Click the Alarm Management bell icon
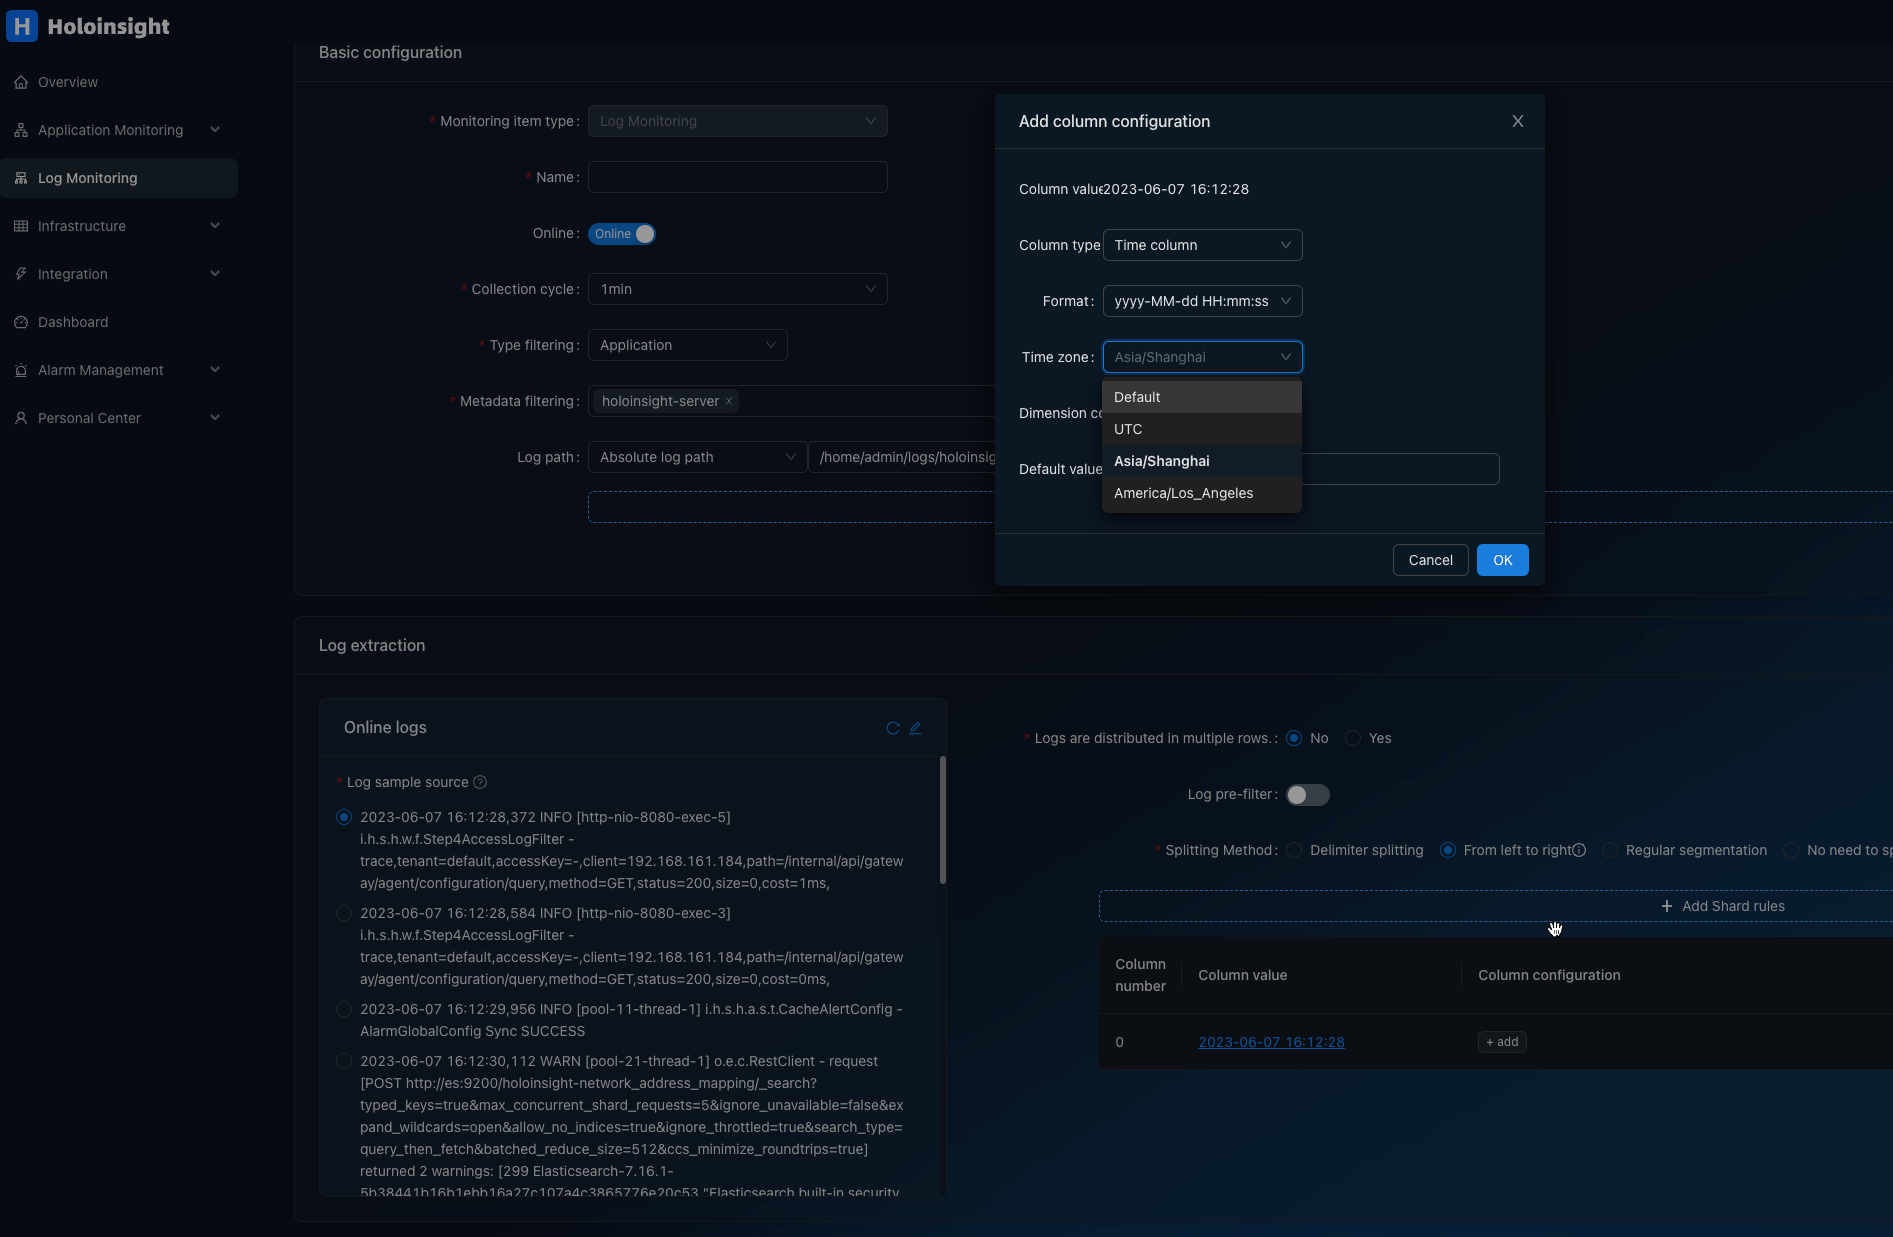1893x1237 pixels. coord(21,370)
